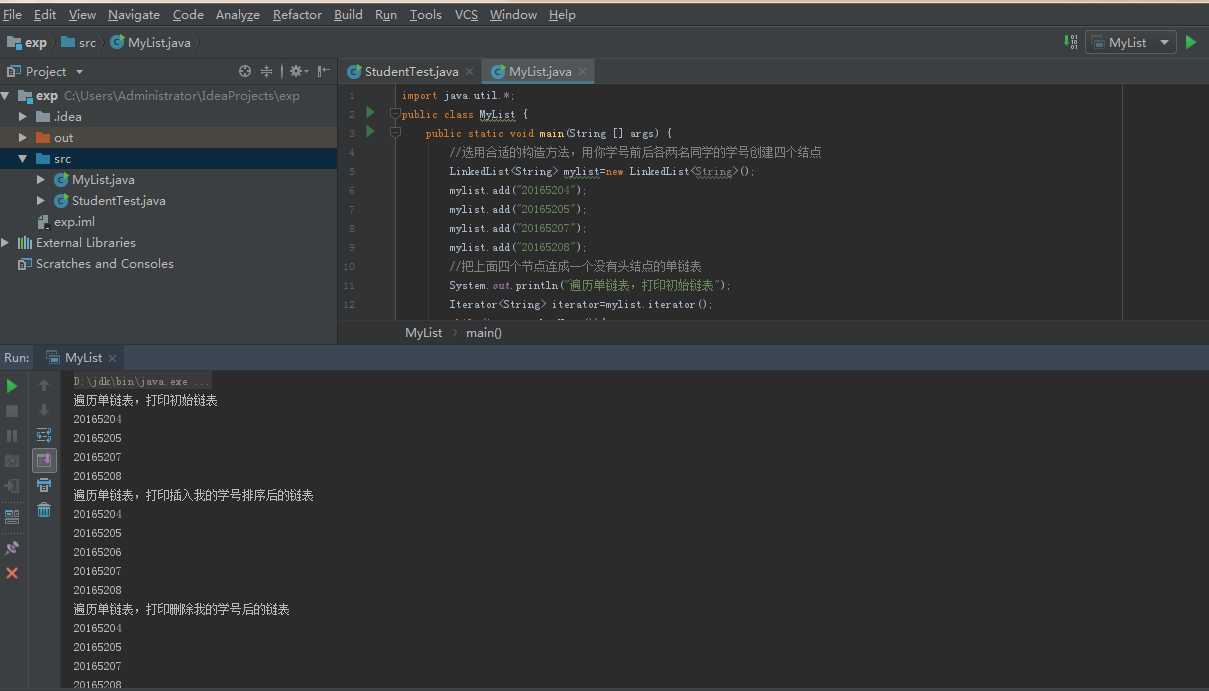Click the print icon in Run console

44,485
